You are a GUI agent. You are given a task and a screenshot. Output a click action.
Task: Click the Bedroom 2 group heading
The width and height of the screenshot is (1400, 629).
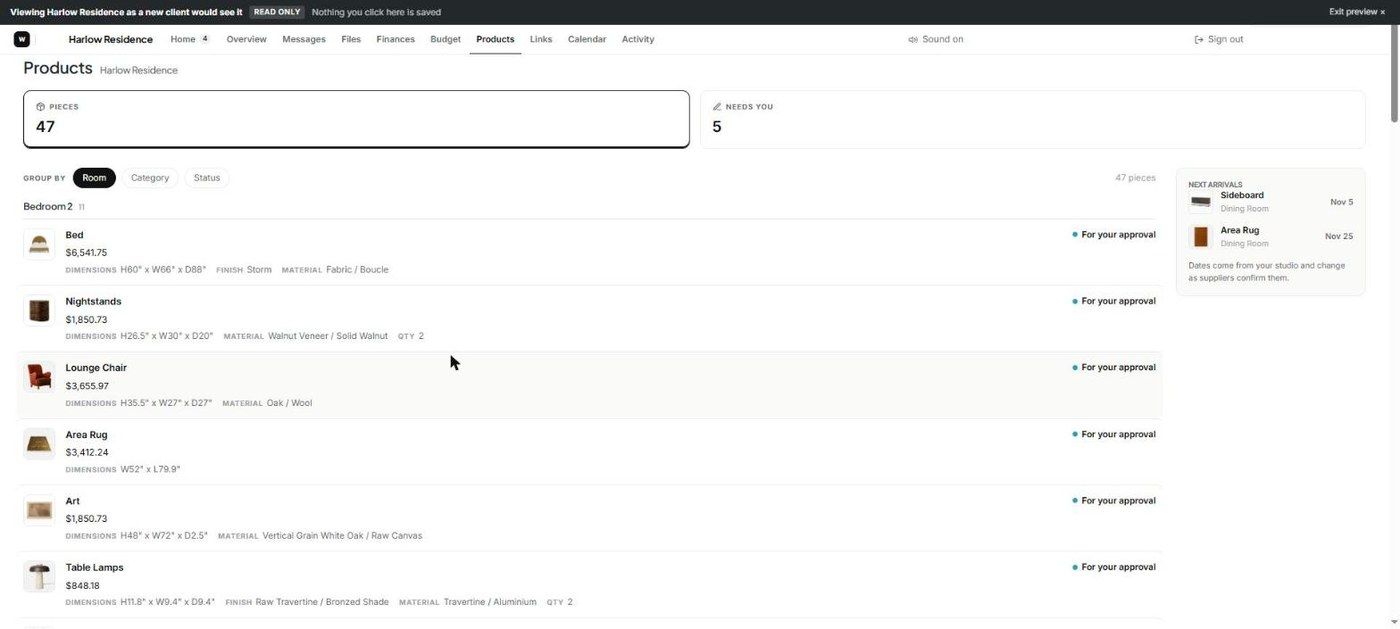coord(48,207)
